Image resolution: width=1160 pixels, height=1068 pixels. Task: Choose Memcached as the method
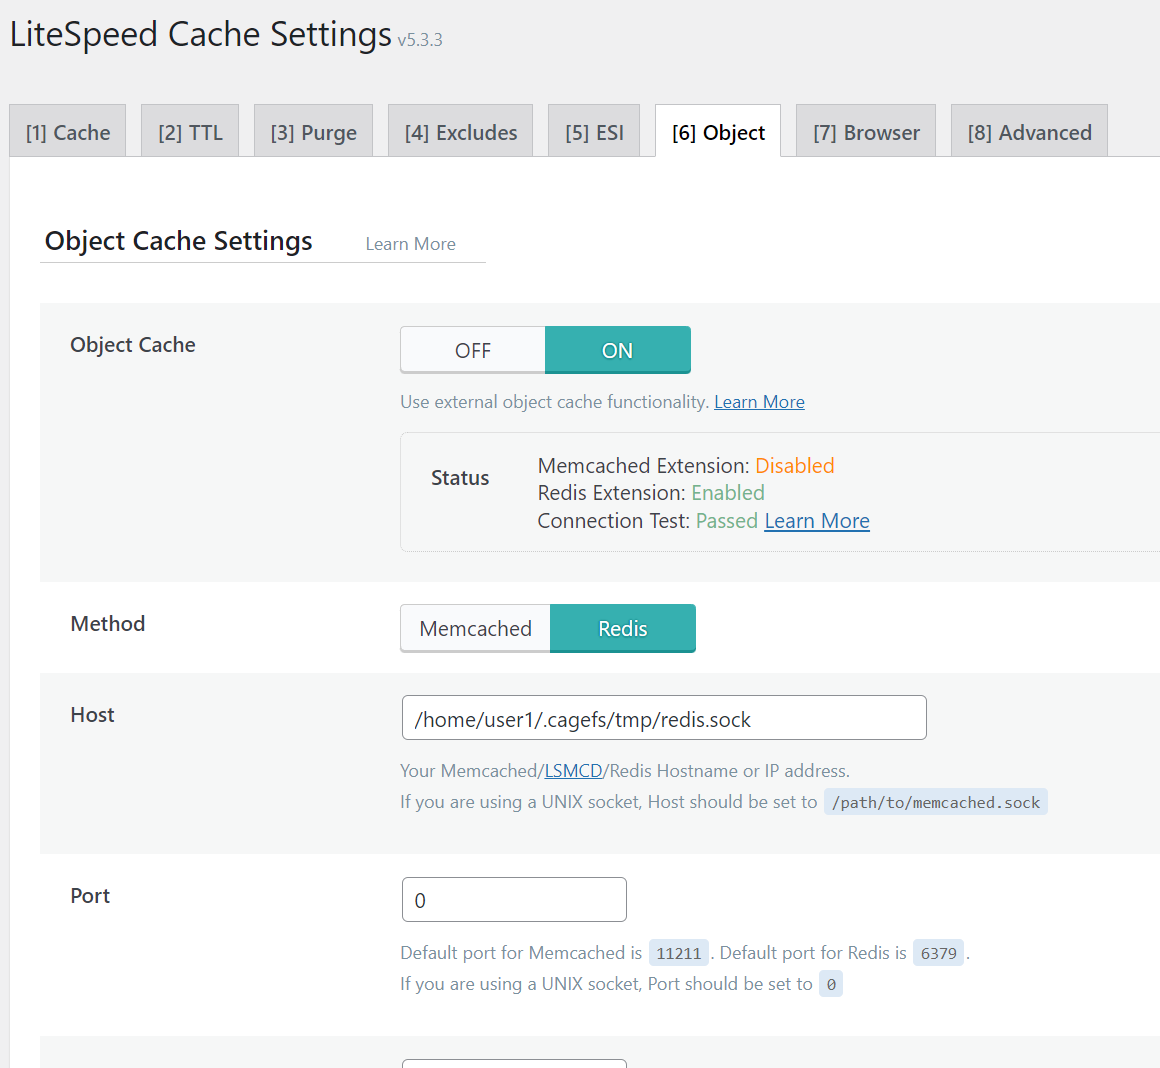click(476, 628)
